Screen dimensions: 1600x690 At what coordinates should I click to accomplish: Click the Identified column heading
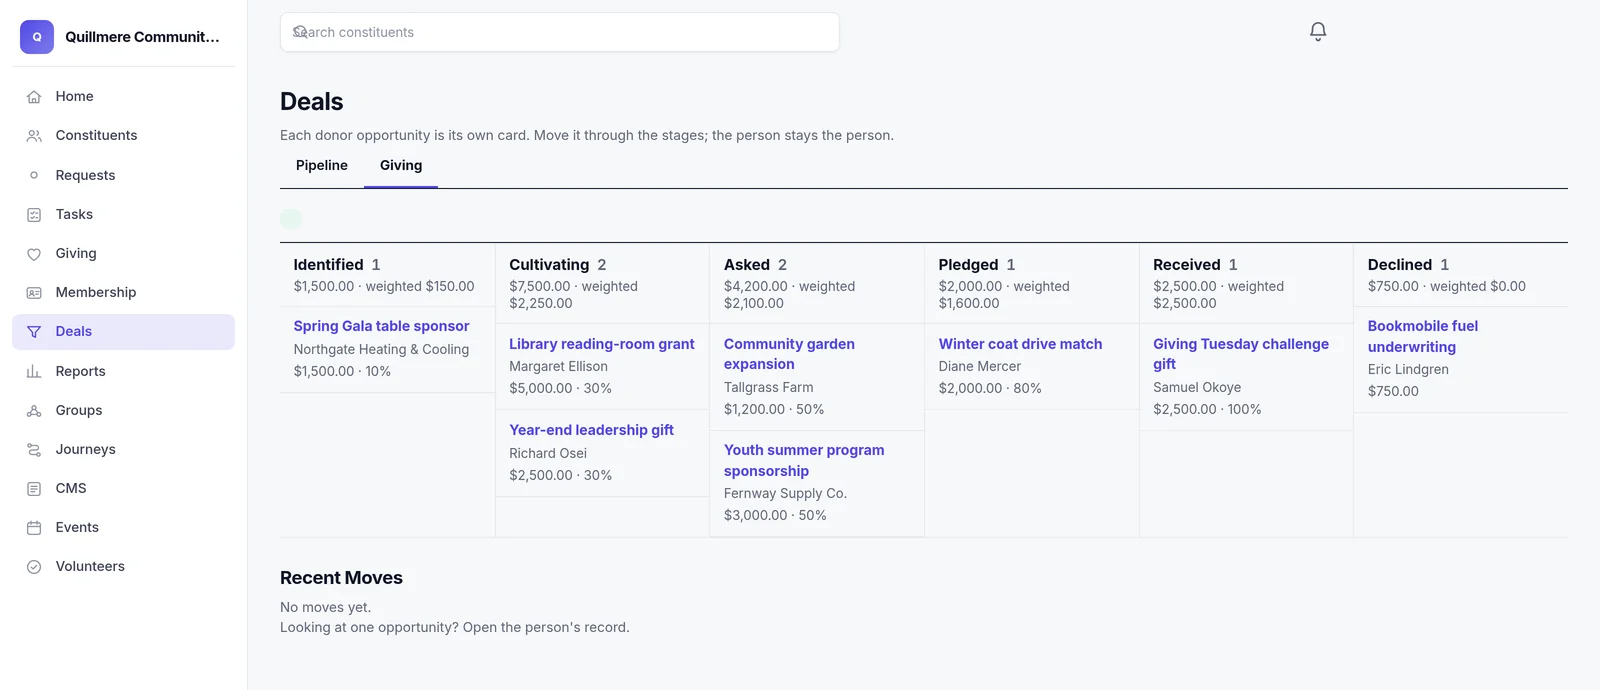(x=328, y=265)
